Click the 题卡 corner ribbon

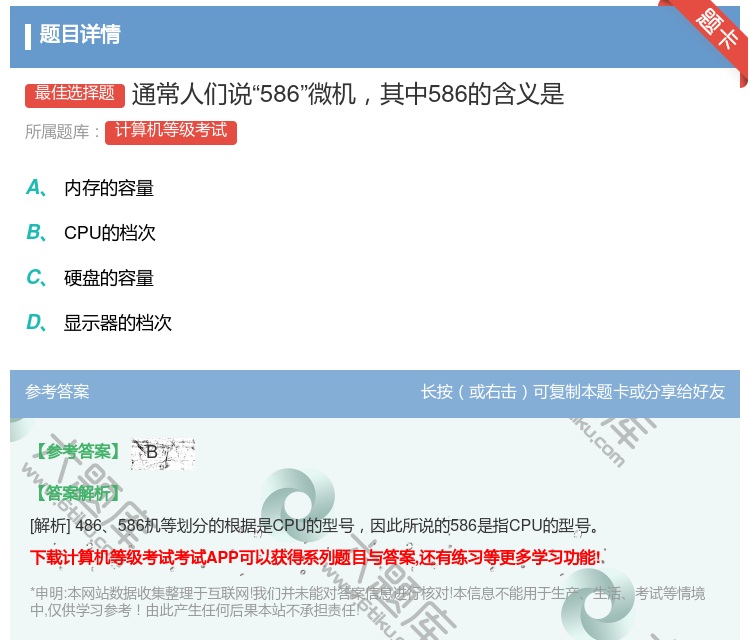point(716,29)
